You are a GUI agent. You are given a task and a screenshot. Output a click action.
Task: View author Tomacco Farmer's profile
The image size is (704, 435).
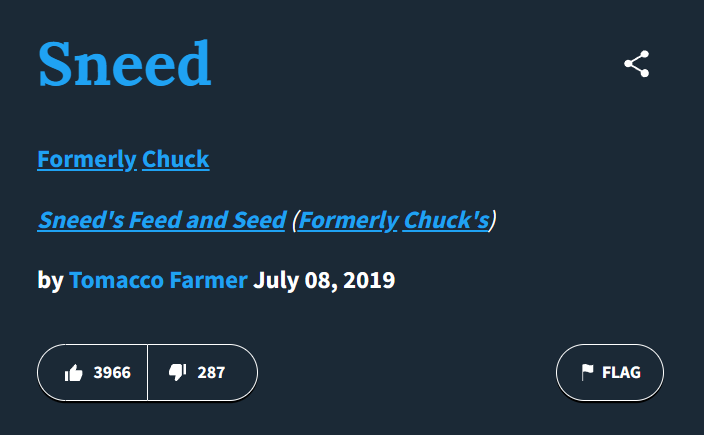click(158, 280)
